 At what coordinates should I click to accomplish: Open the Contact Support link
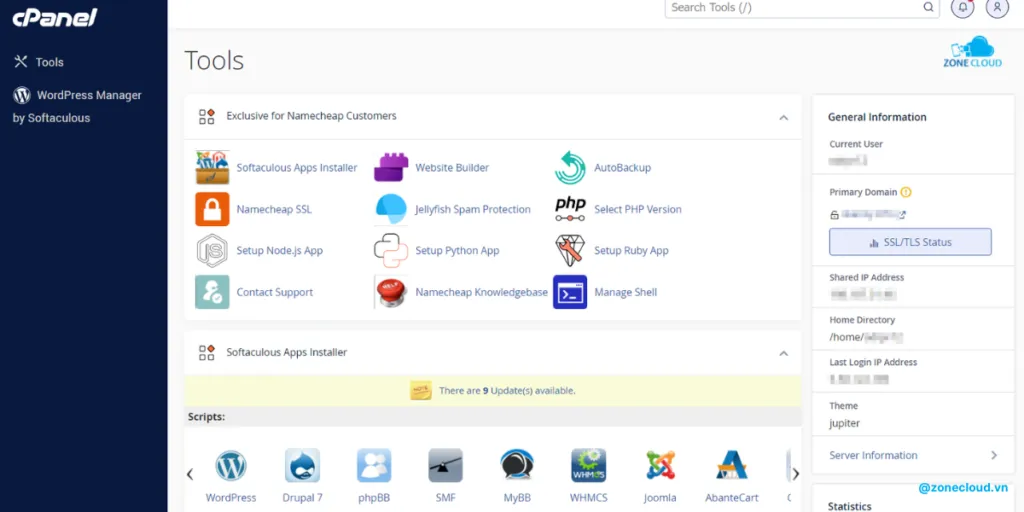click(x=275, y=292)
